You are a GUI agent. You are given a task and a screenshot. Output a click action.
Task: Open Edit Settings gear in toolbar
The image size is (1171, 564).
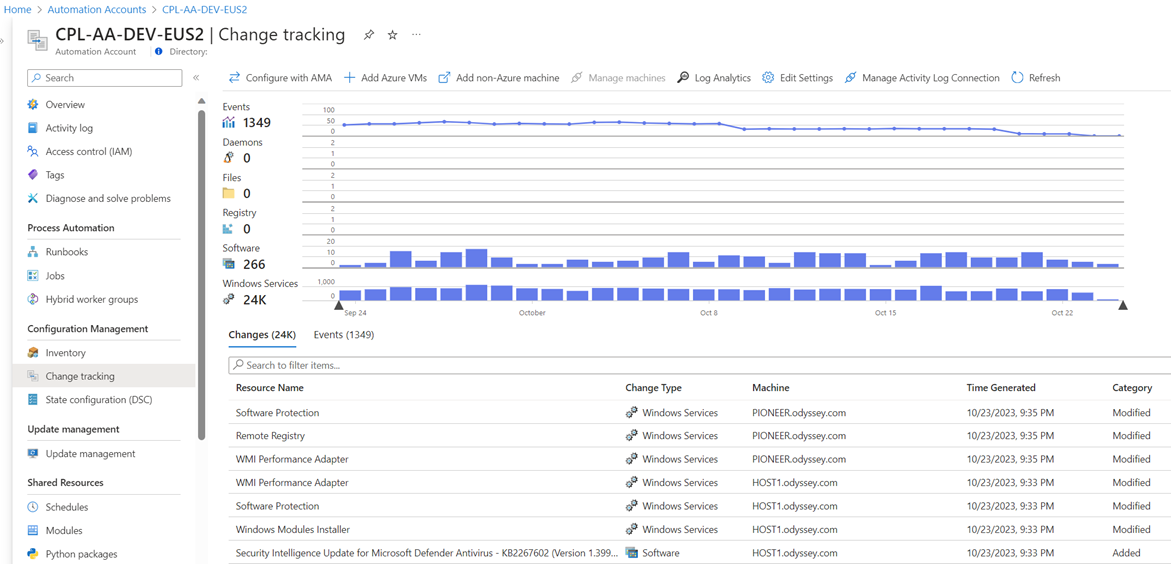coord(768,78)
